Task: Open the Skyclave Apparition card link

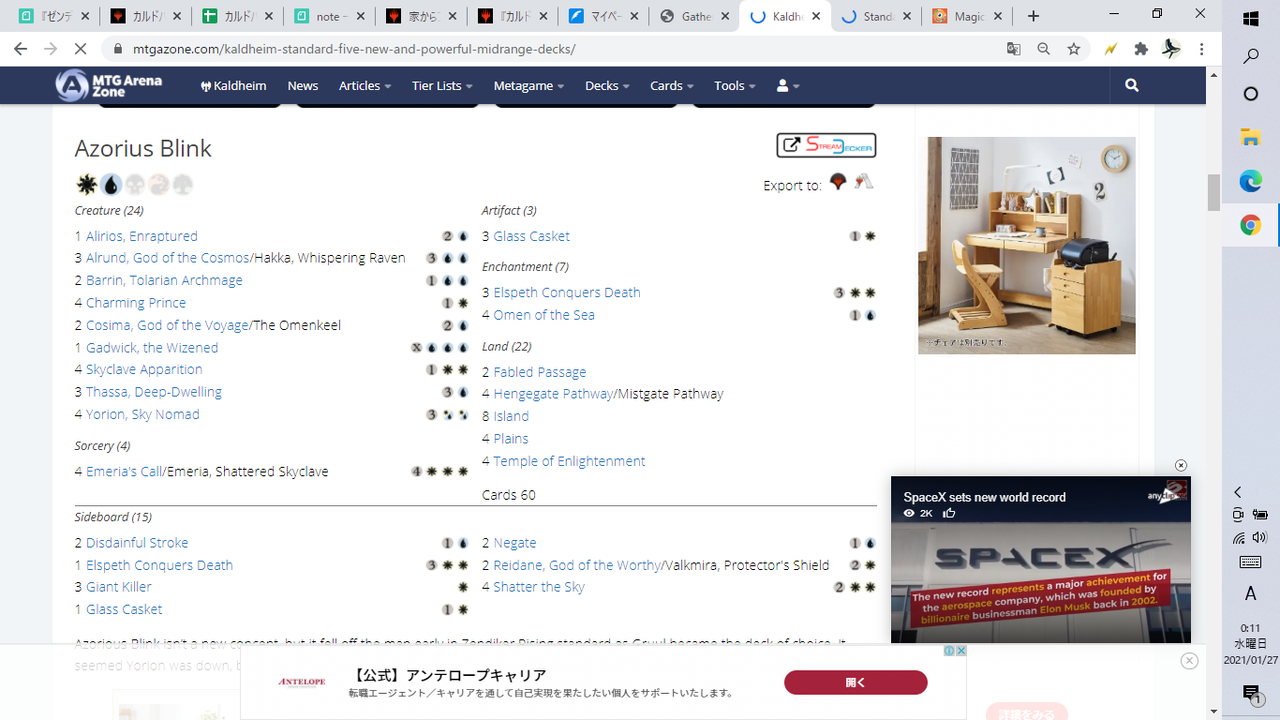Action: coord(144,369)
